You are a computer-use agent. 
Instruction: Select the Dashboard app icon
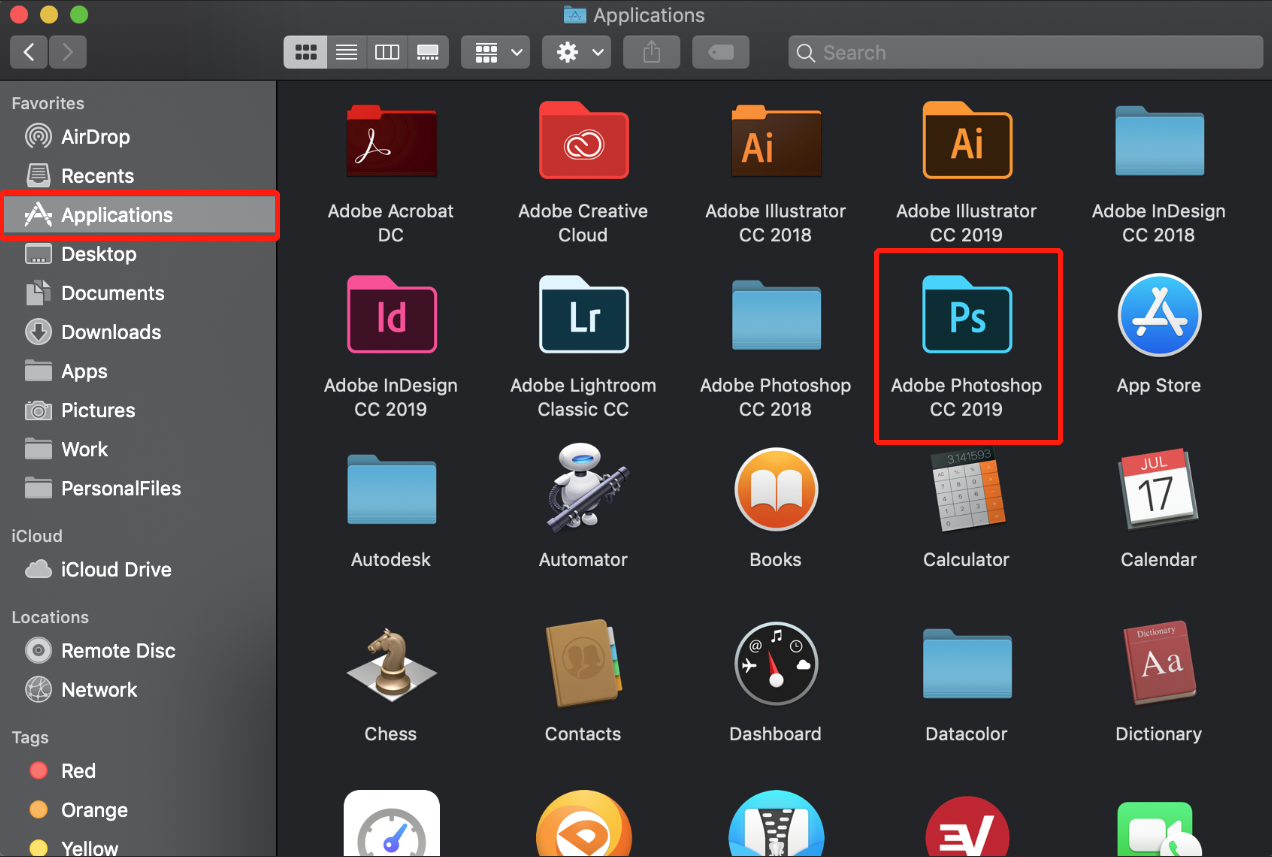776,664
